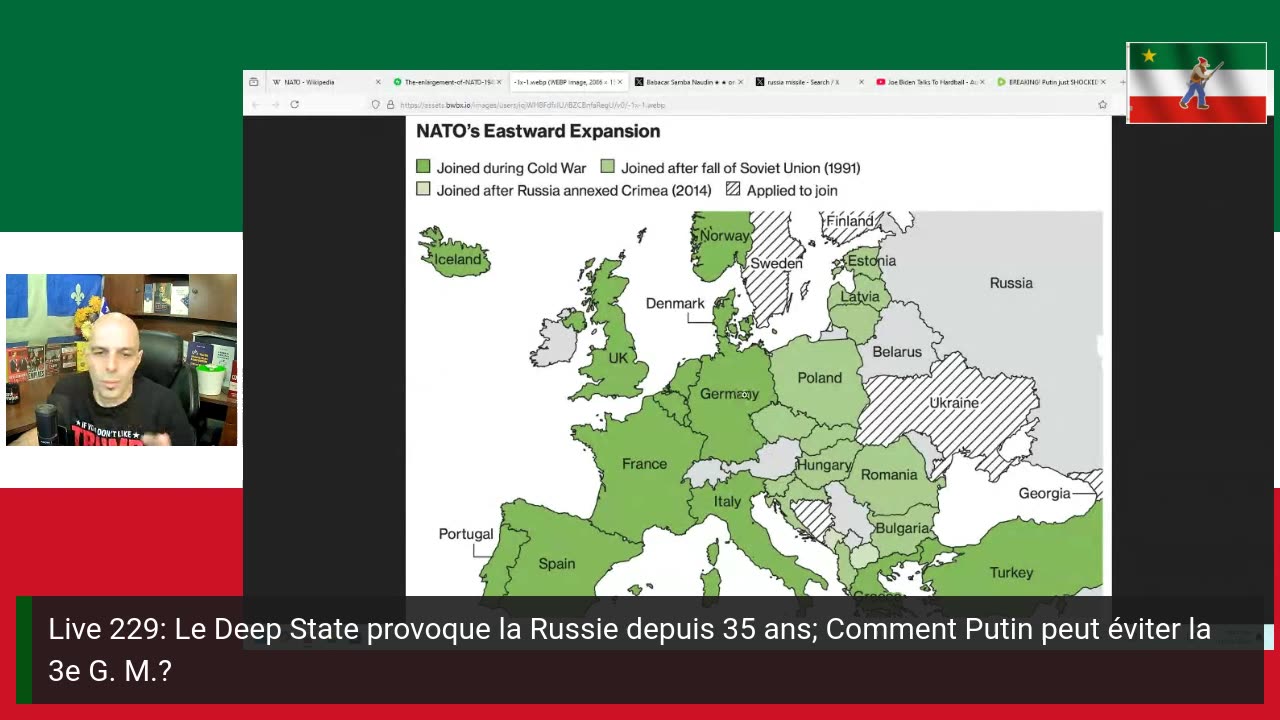Click the Bulgaria label on the map
Viewport: 1280px width, 720px height.
pos(902,528)
